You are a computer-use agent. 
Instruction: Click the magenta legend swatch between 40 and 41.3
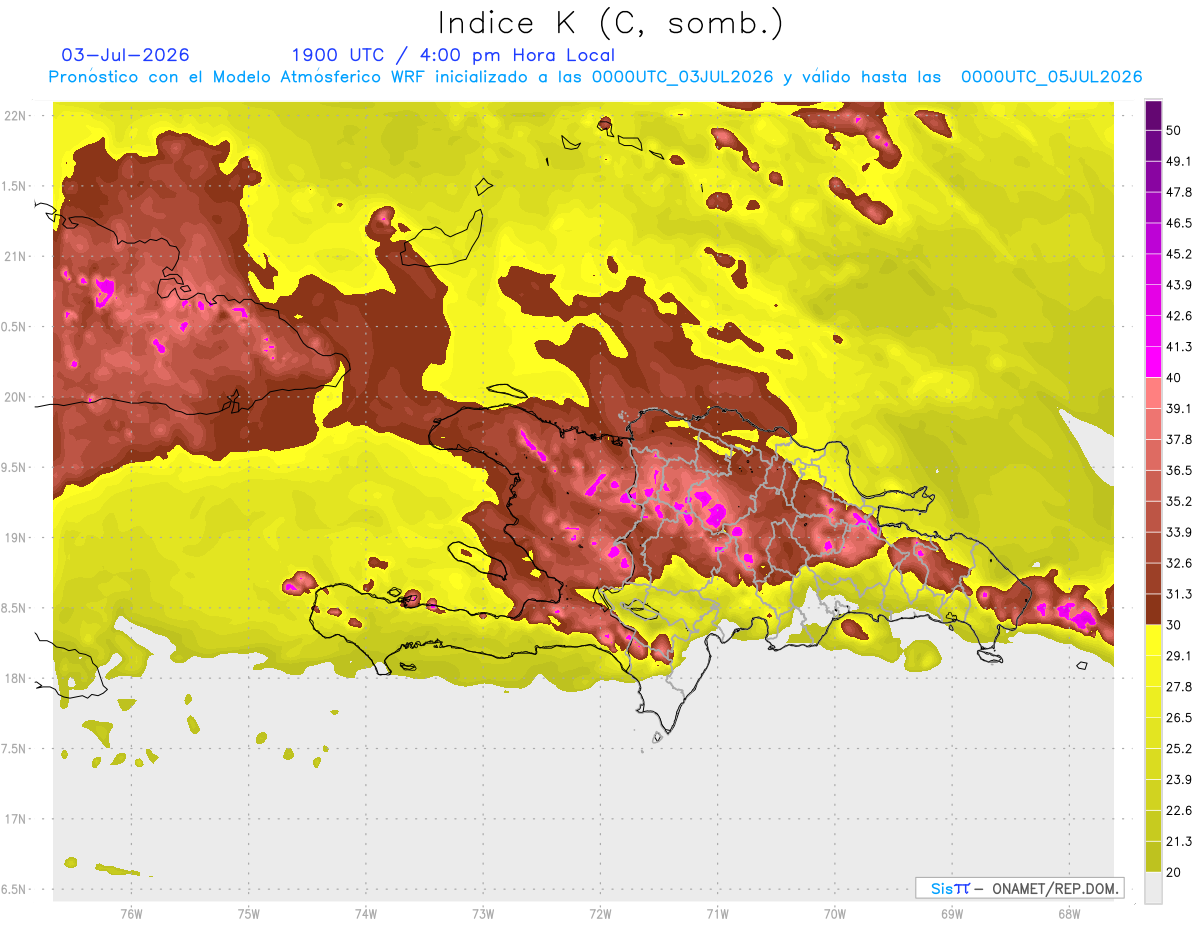point(1153,362)
